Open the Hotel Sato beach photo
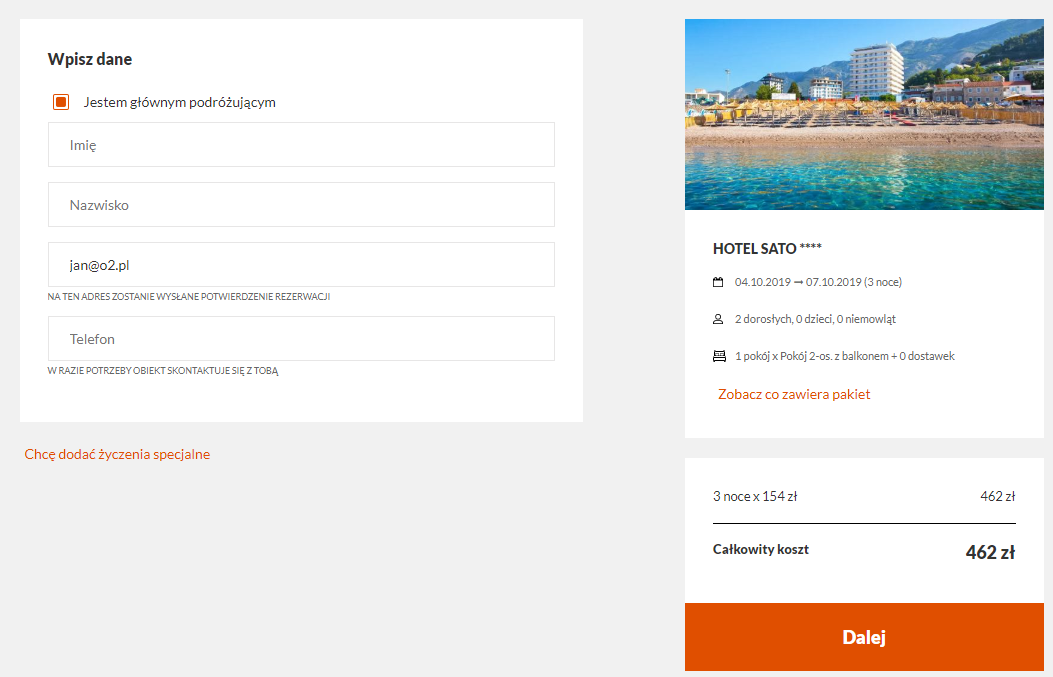 tap(864, 114)
